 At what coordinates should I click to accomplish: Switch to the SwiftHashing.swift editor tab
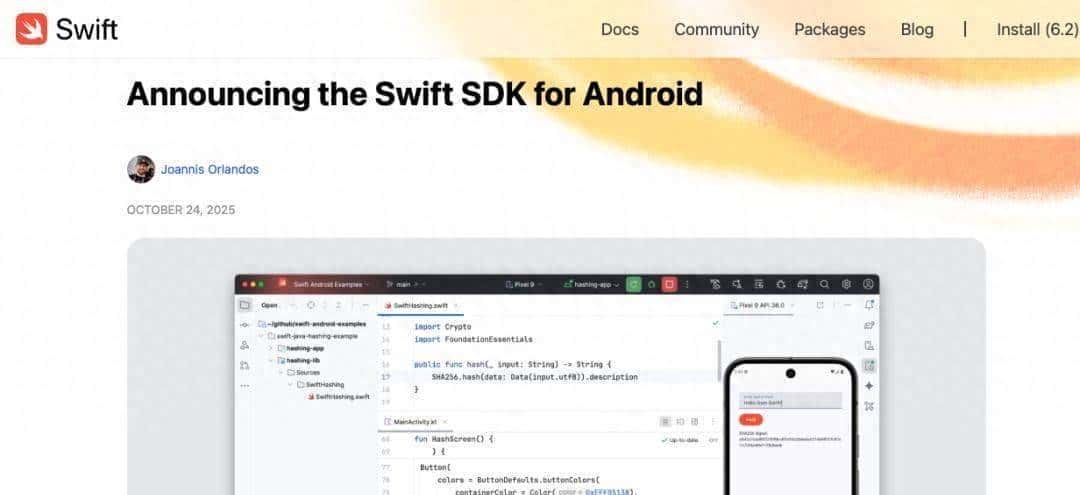[x=421, y=305]
